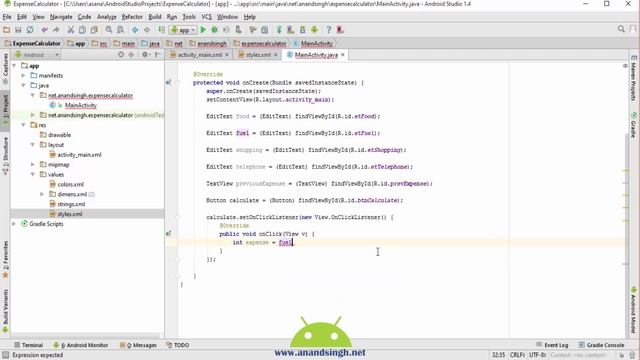
Task: Click the Synchronize toolbar icon
Action: (30, 30)
